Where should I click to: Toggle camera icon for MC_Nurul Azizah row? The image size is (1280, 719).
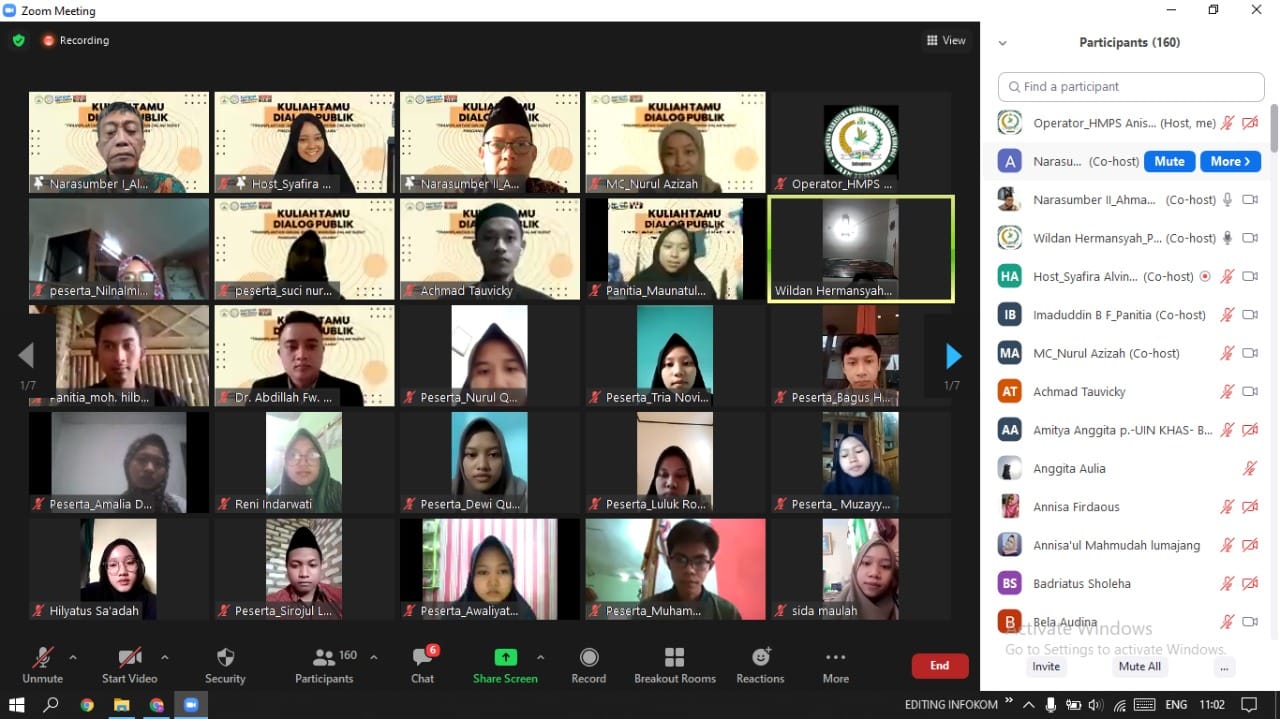point(1250,353)
